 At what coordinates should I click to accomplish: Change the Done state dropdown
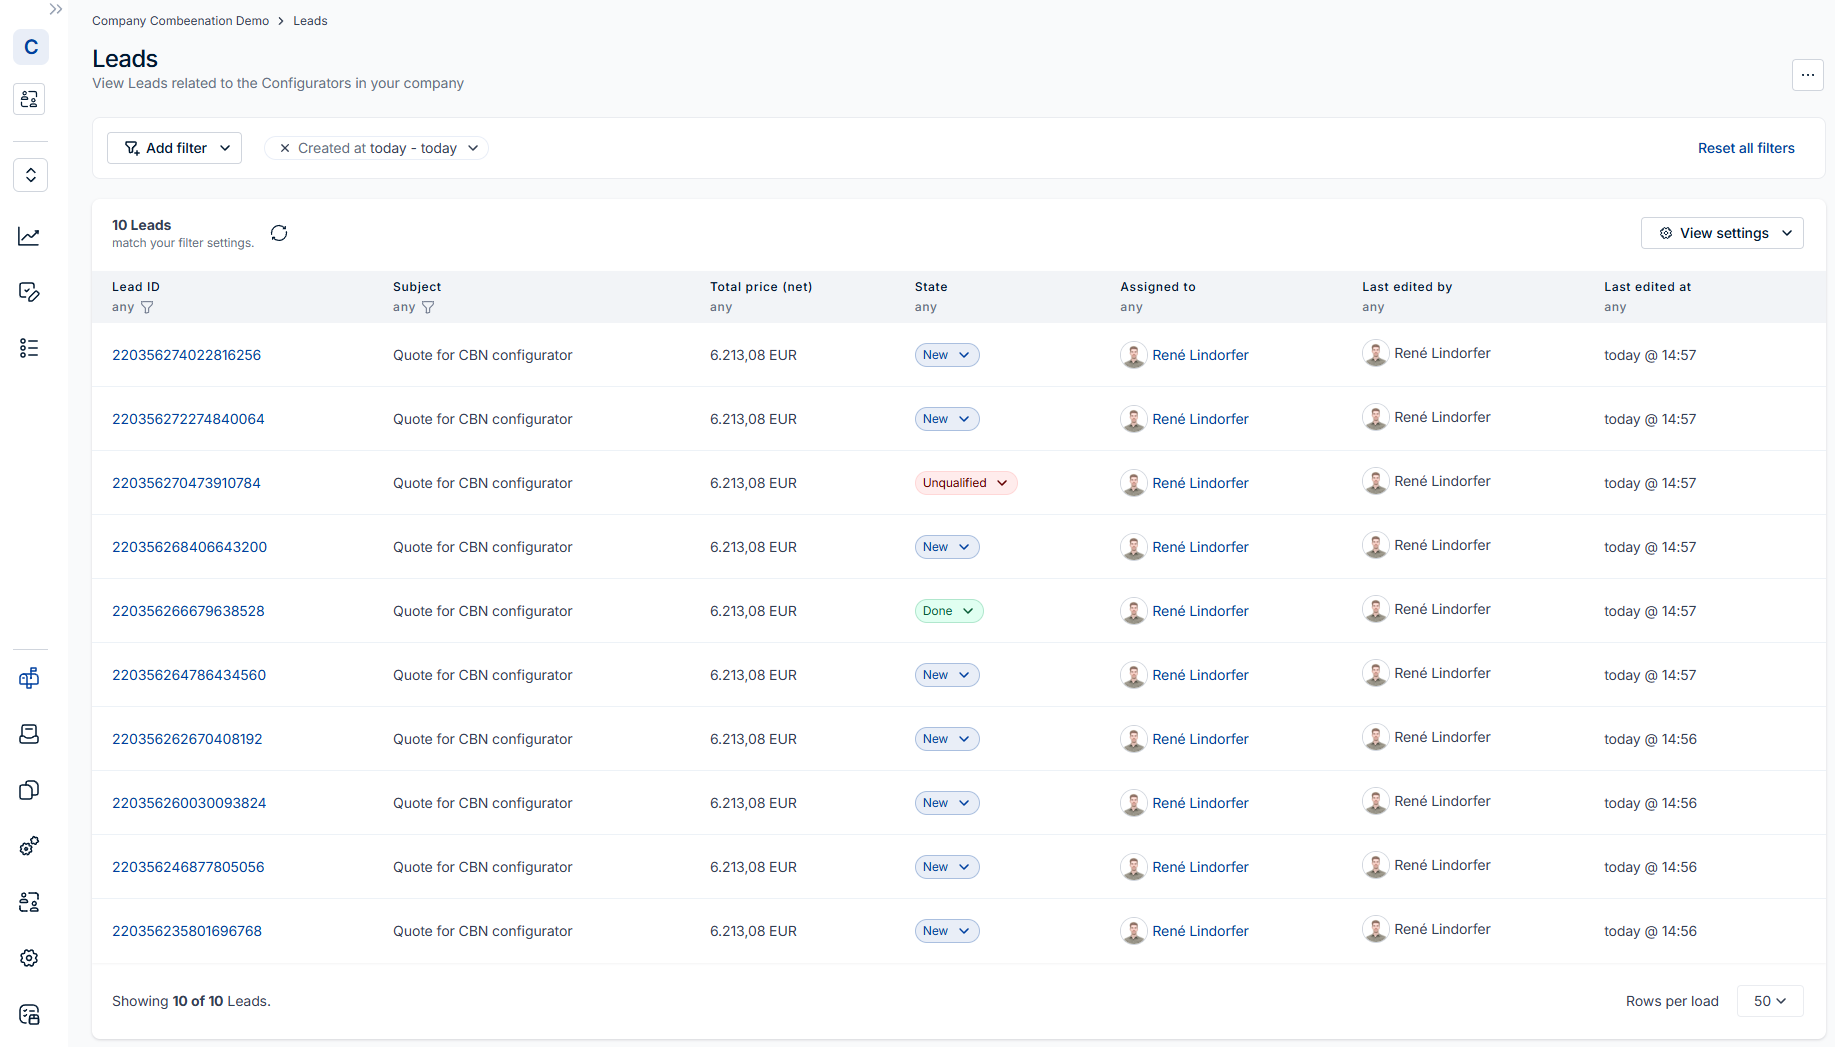[948, 611]
